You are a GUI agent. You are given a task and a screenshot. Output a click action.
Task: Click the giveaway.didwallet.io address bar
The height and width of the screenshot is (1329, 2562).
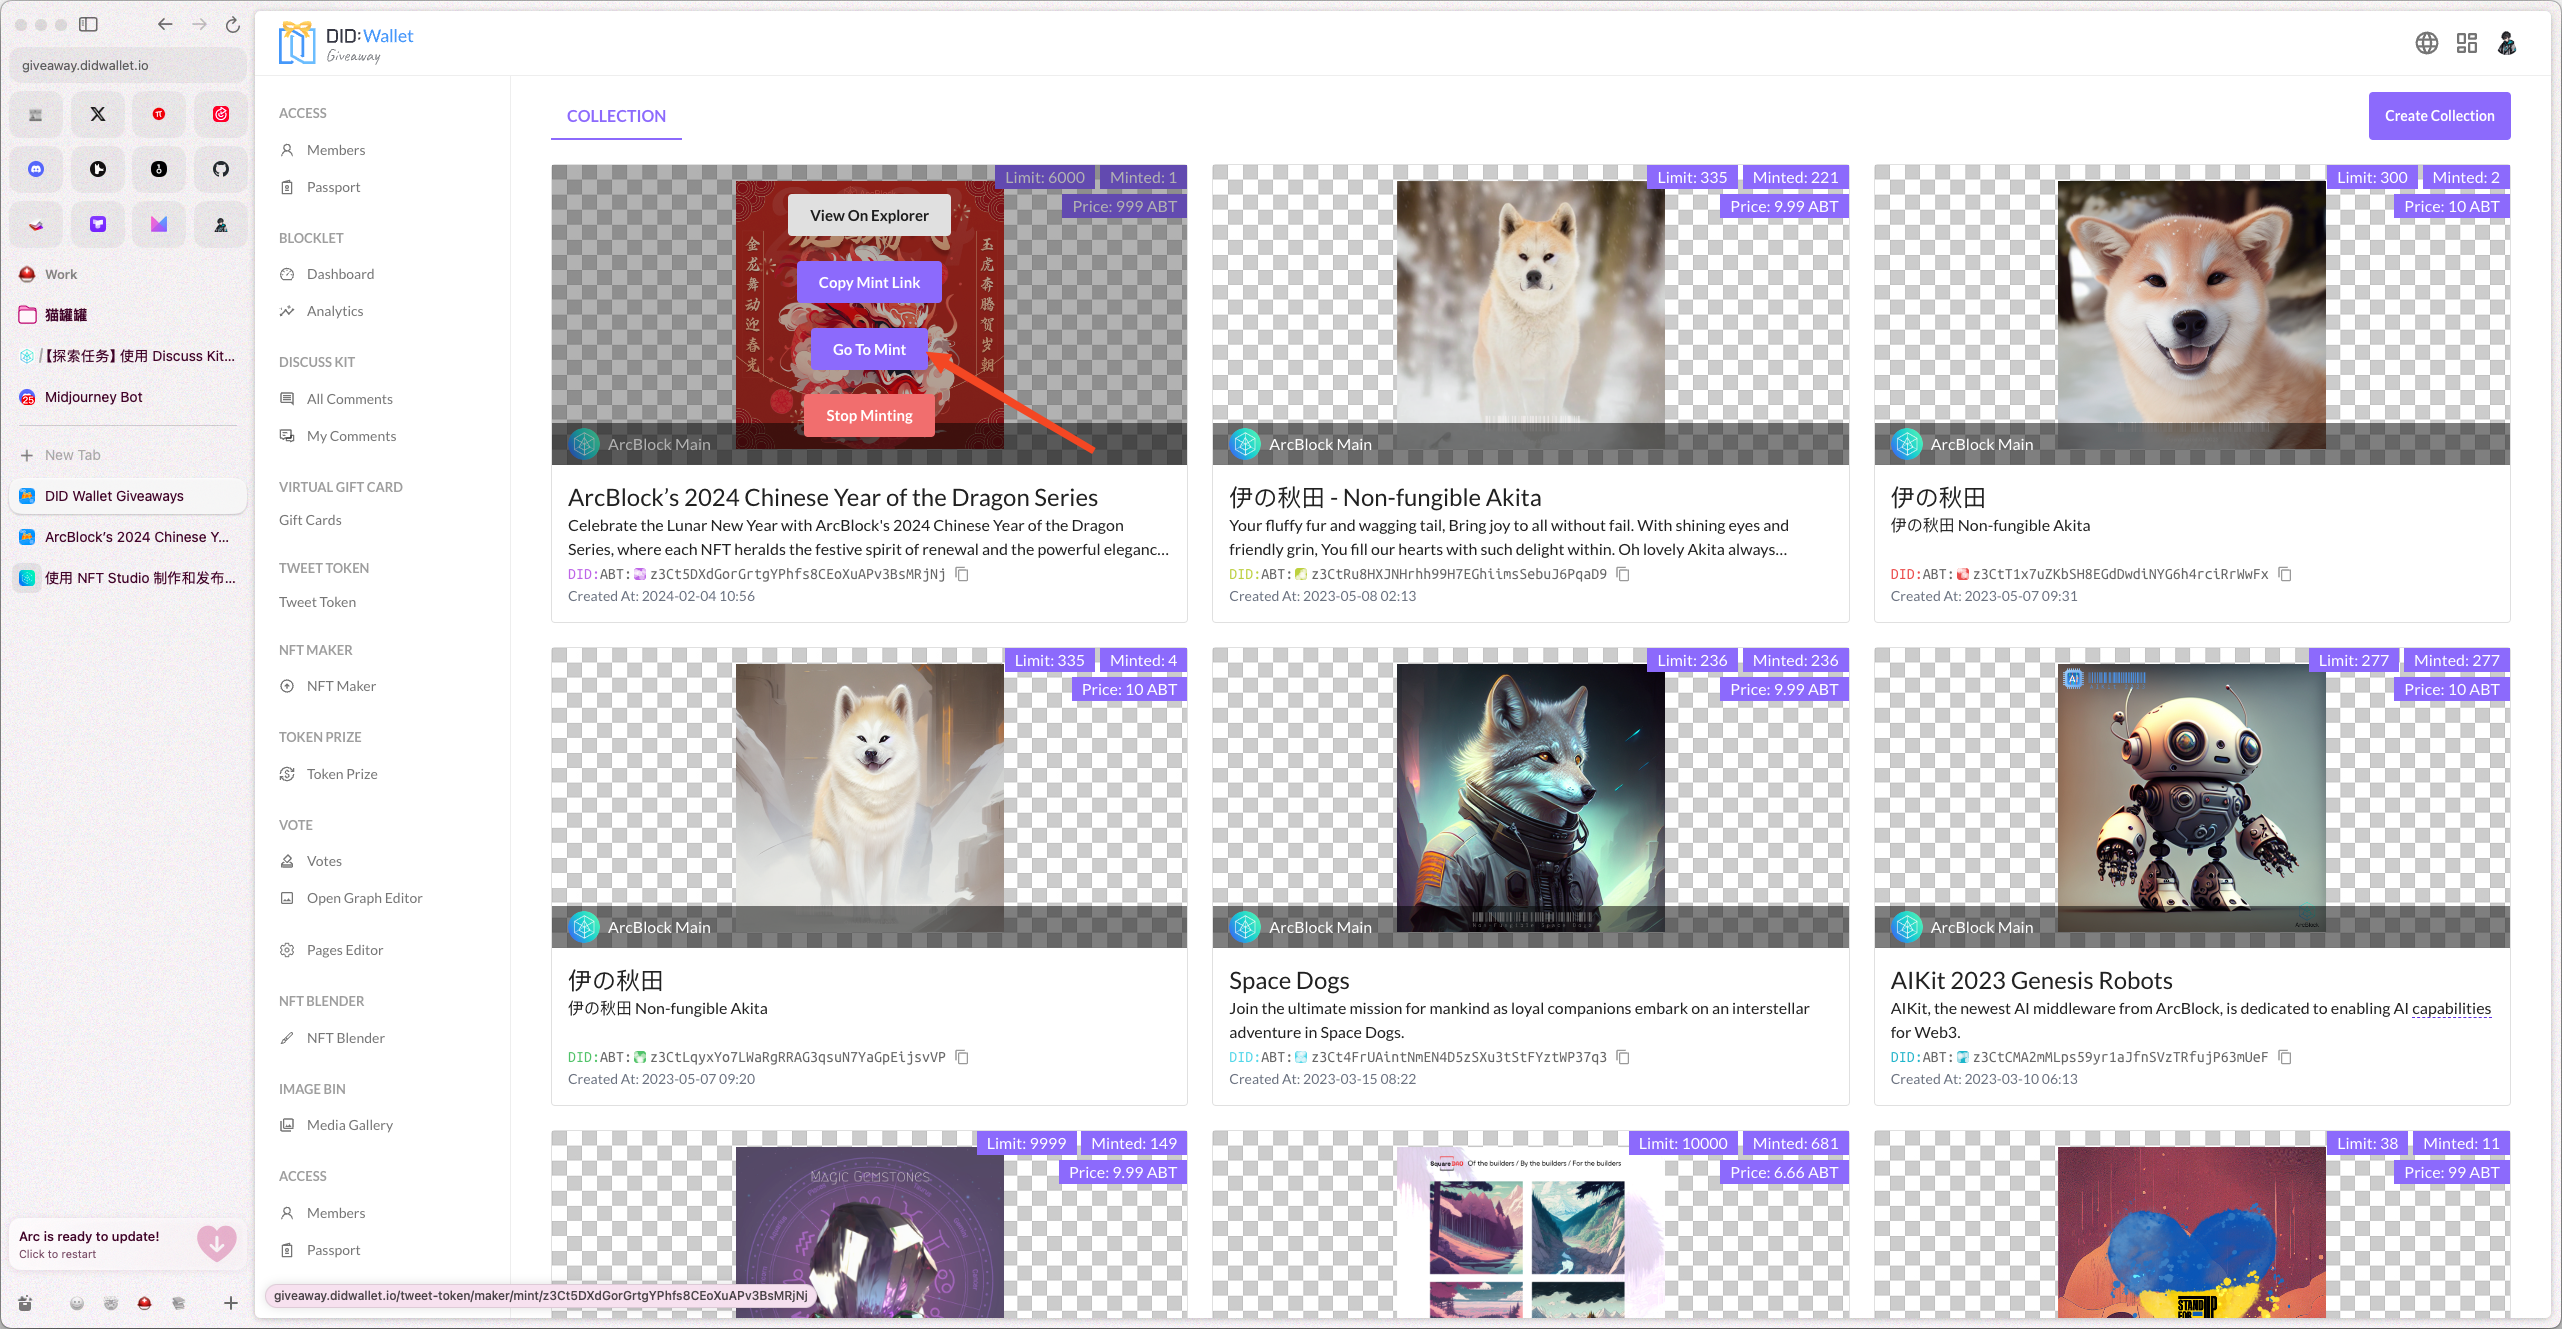coord(126,65)
